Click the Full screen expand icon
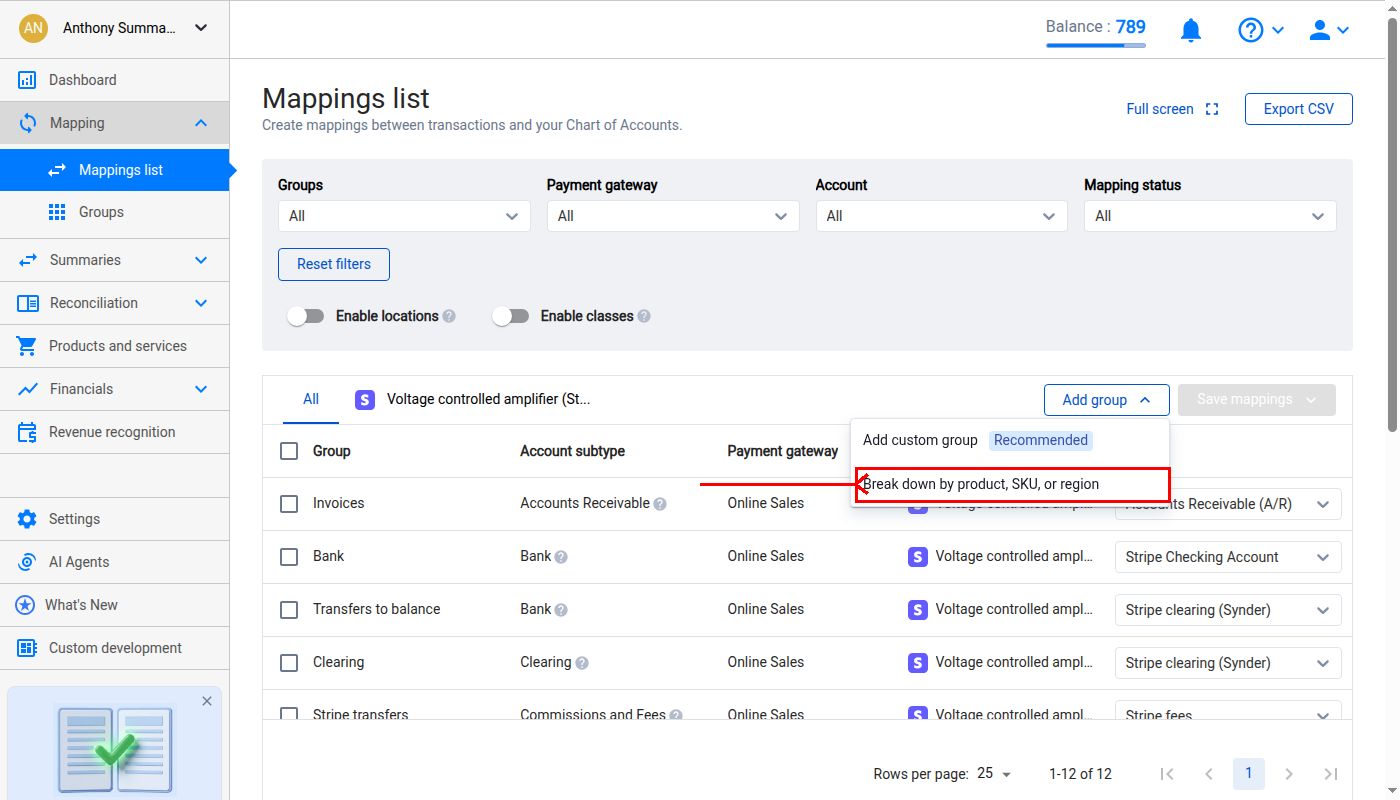The width and height of the screenshot is (1400, 800). pyautogui.click(x=1212, y=109)
